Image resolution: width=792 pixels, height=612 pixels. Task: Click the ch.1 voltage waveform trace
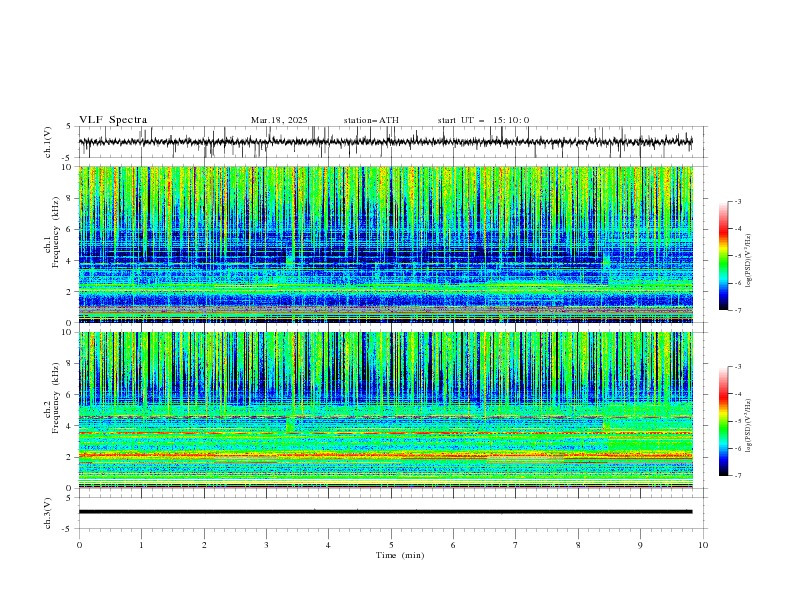(x=385, y=142)
